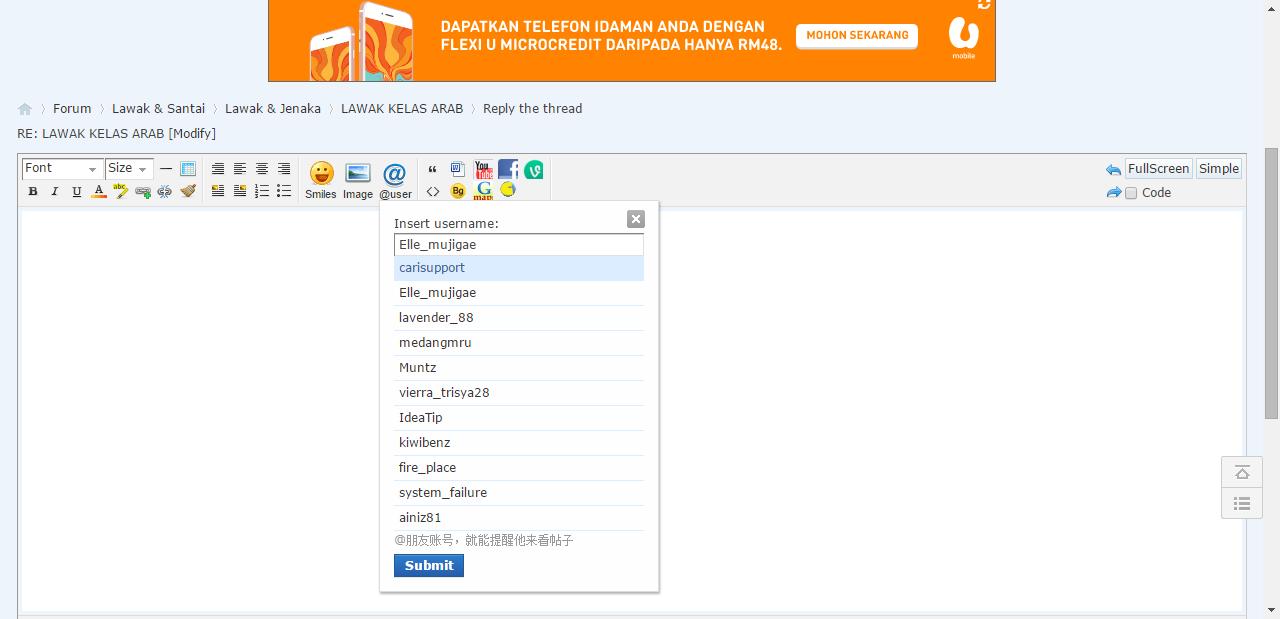Select kiwibenz username
The height and width of the screenshot is (619, 1280).
click(x=519, y=443)
